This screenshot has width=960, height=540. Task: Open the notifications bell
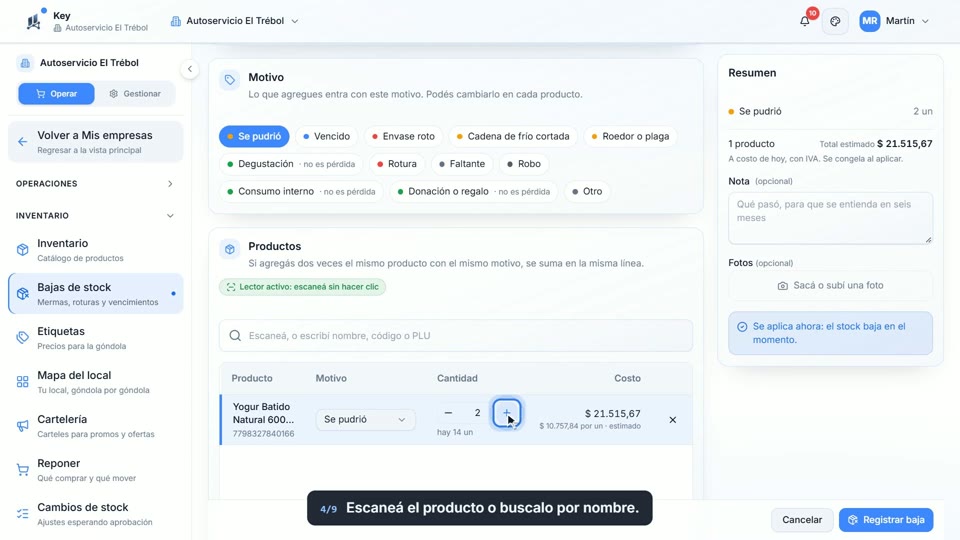804,21
